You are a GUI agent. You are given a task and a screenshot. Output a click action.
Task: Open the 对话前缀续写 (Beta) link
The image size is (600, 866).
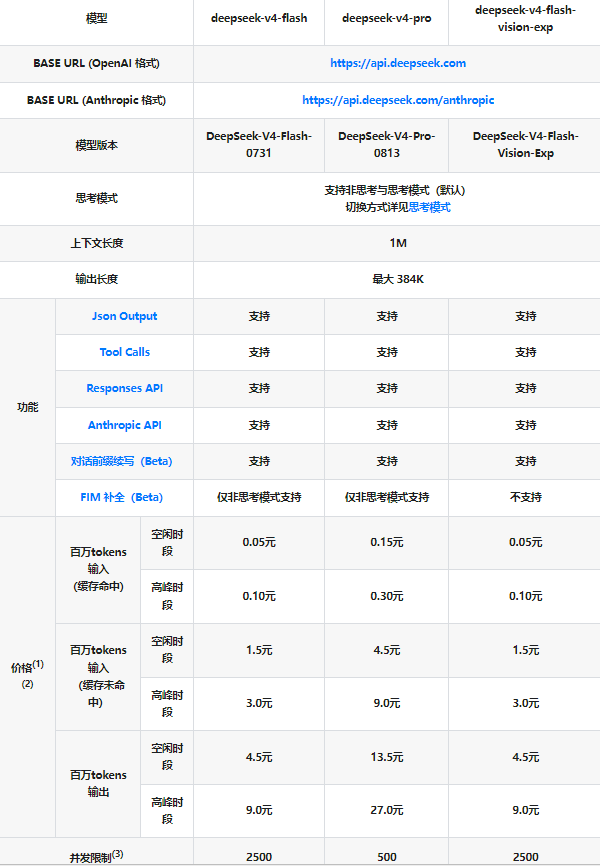(x=122, y=461)
